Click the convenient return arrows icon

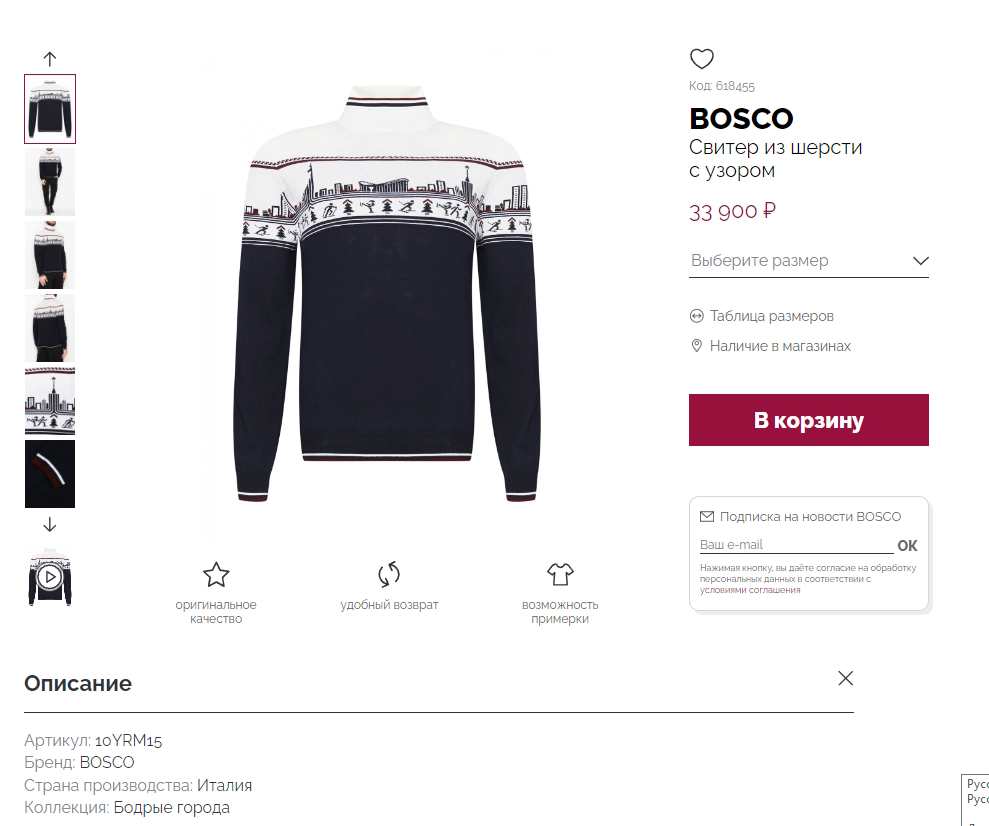point(389,574)
